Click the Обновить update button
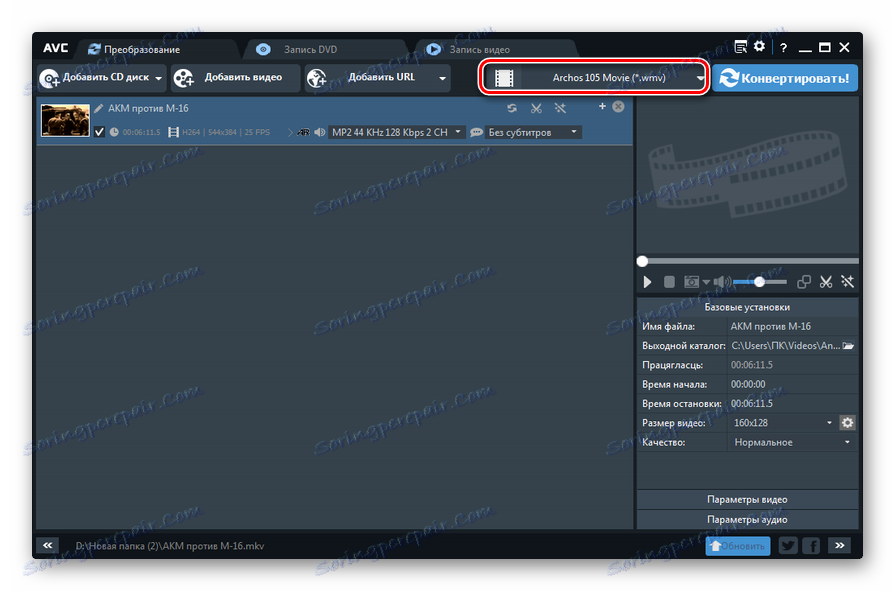895x591 pixels. click(737, 546)
